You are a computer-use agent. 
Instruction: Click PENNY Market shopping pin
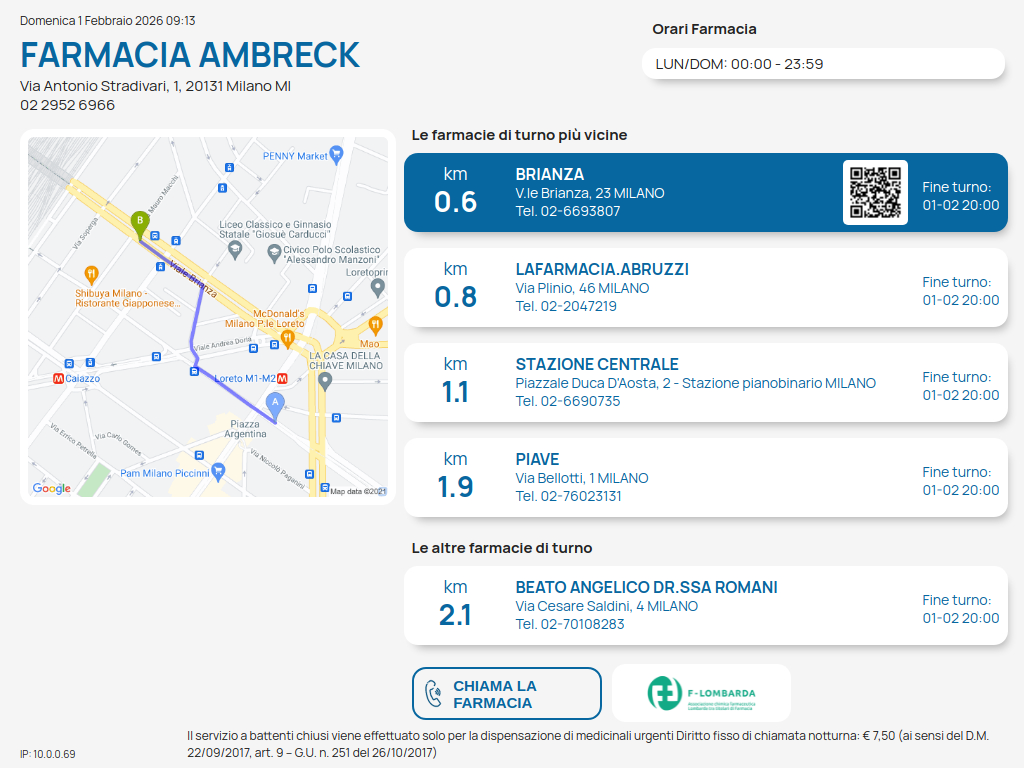(336, 155)
